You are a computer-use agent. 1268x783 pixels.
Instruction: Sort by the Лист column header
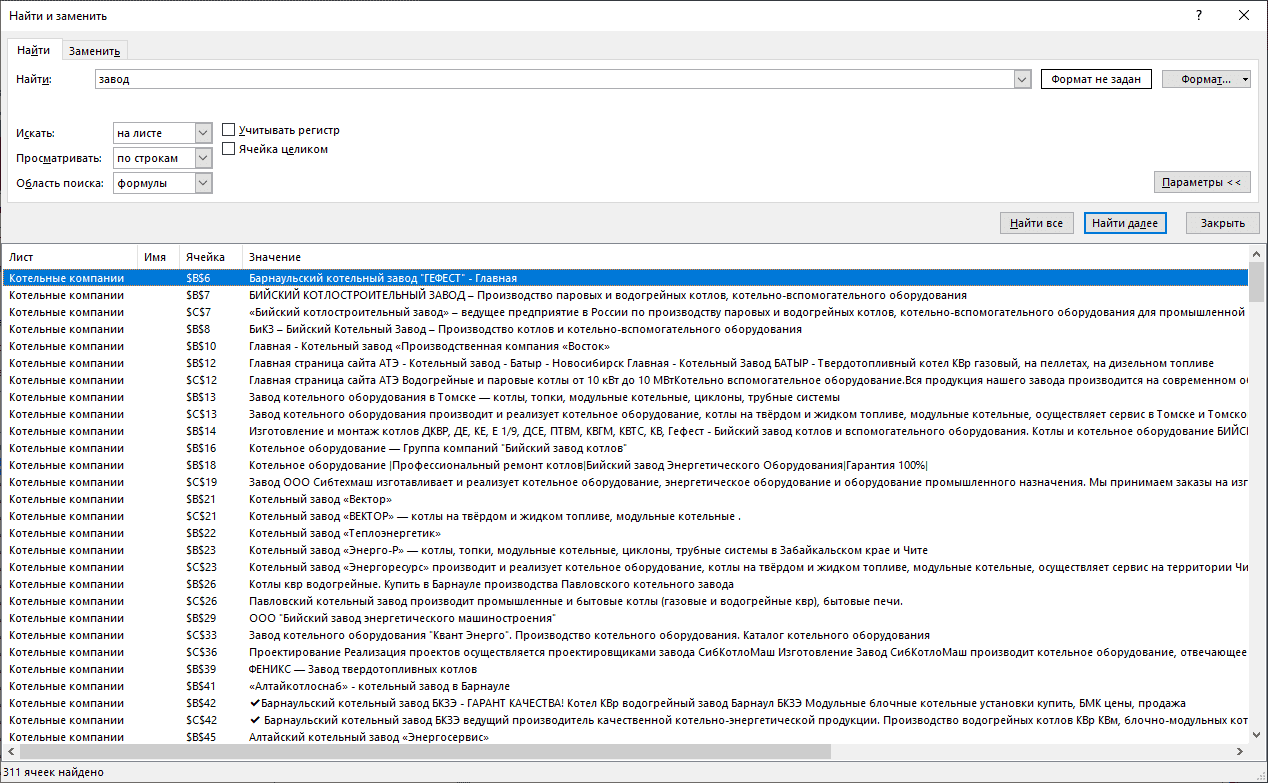coord(69,257)
